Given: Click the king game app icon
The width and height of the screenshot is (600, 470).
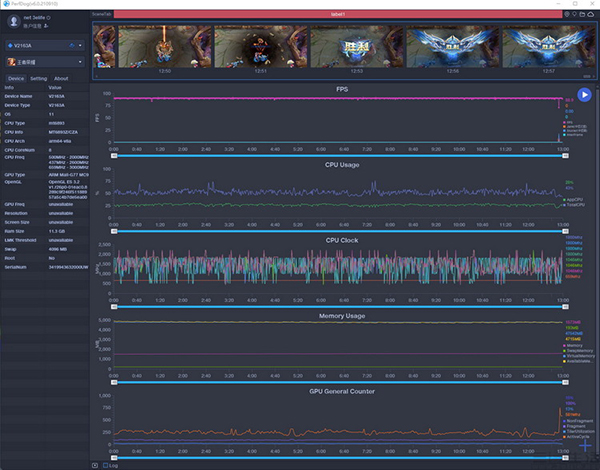Looking at the screenshot, I should [x=11, y=62].
